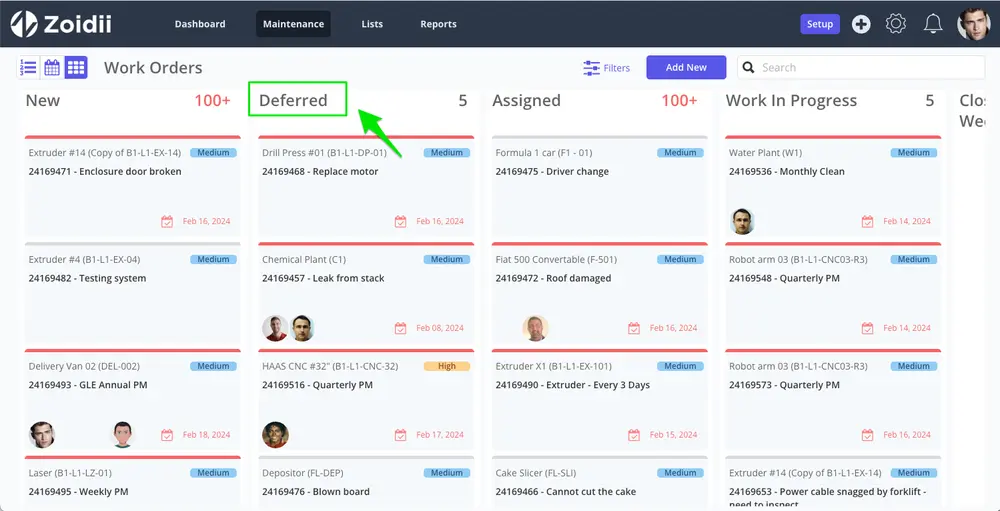Open the Filters sliders icon
Image resolution: width=1000 pixels, height=511 pixels.
pyautogui.click(x=592, y=68)
